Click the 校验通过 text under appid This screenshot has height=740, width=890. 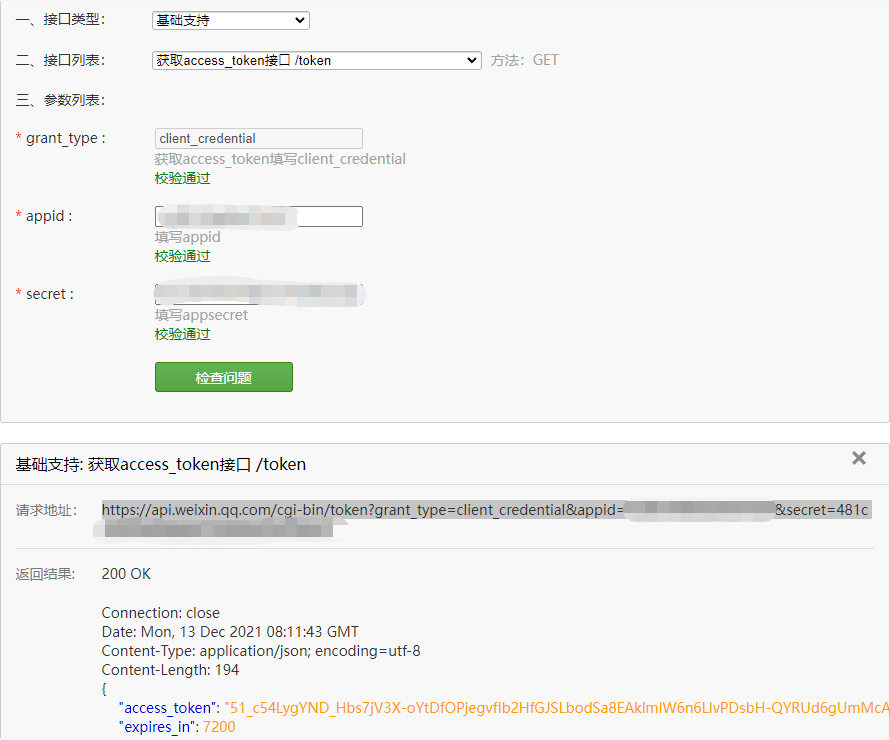(x=182, y=256)
